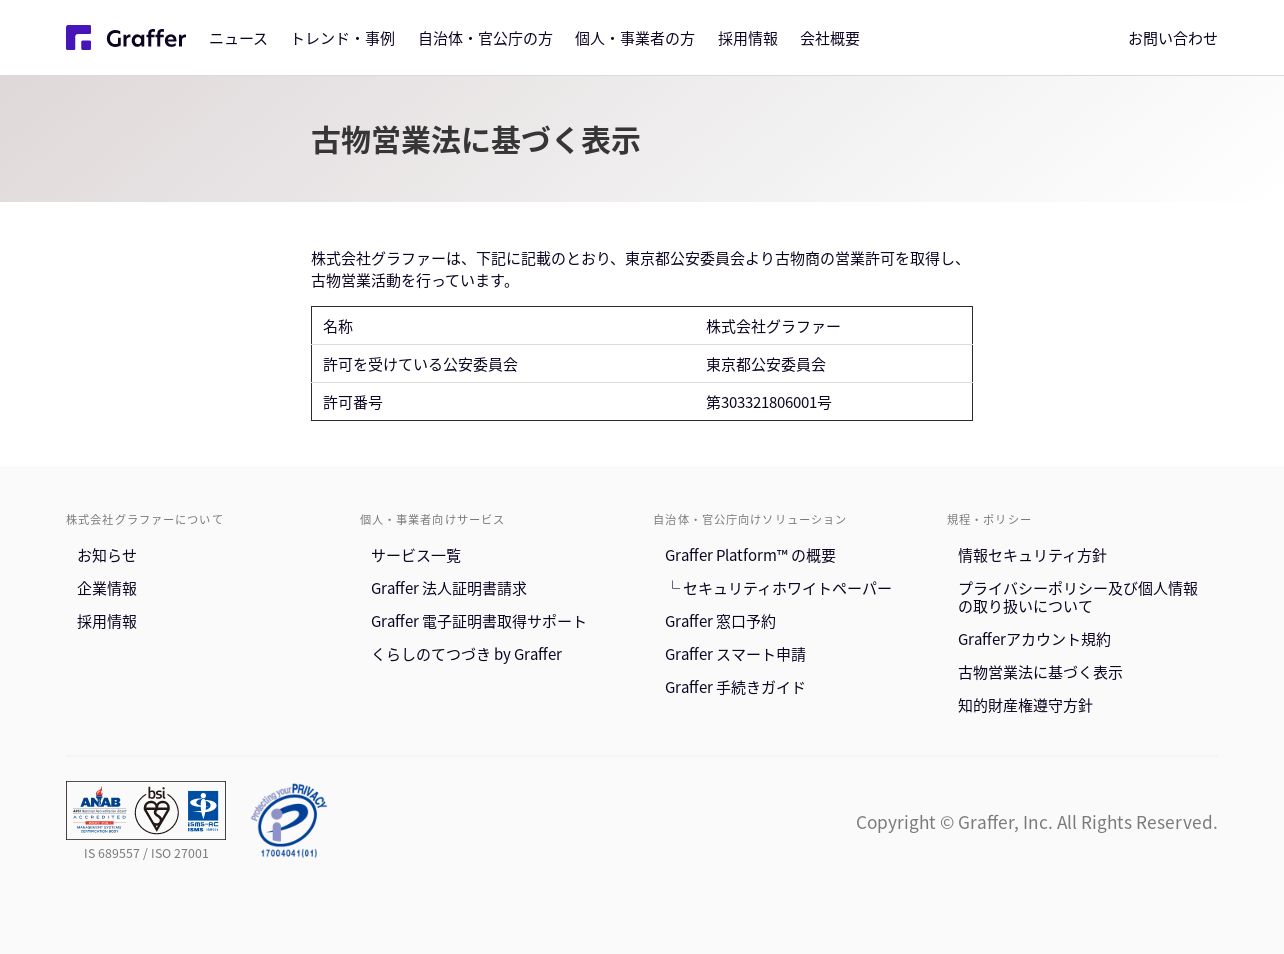The width and height of the screenshot is (1284, 954).
Task: Open 情報セキュリティ方針 link
Action: click(1032, 555)
